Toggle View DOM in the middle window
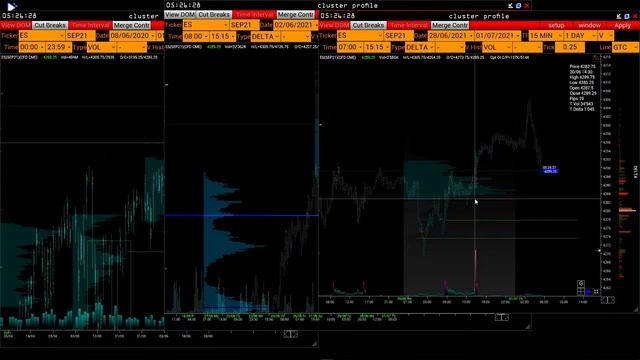Screen dimensions: 640x360 tap(180, 14)
